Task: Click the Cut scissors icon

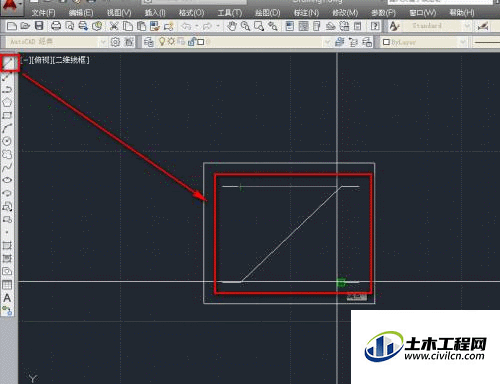Action: coord(114,26)
